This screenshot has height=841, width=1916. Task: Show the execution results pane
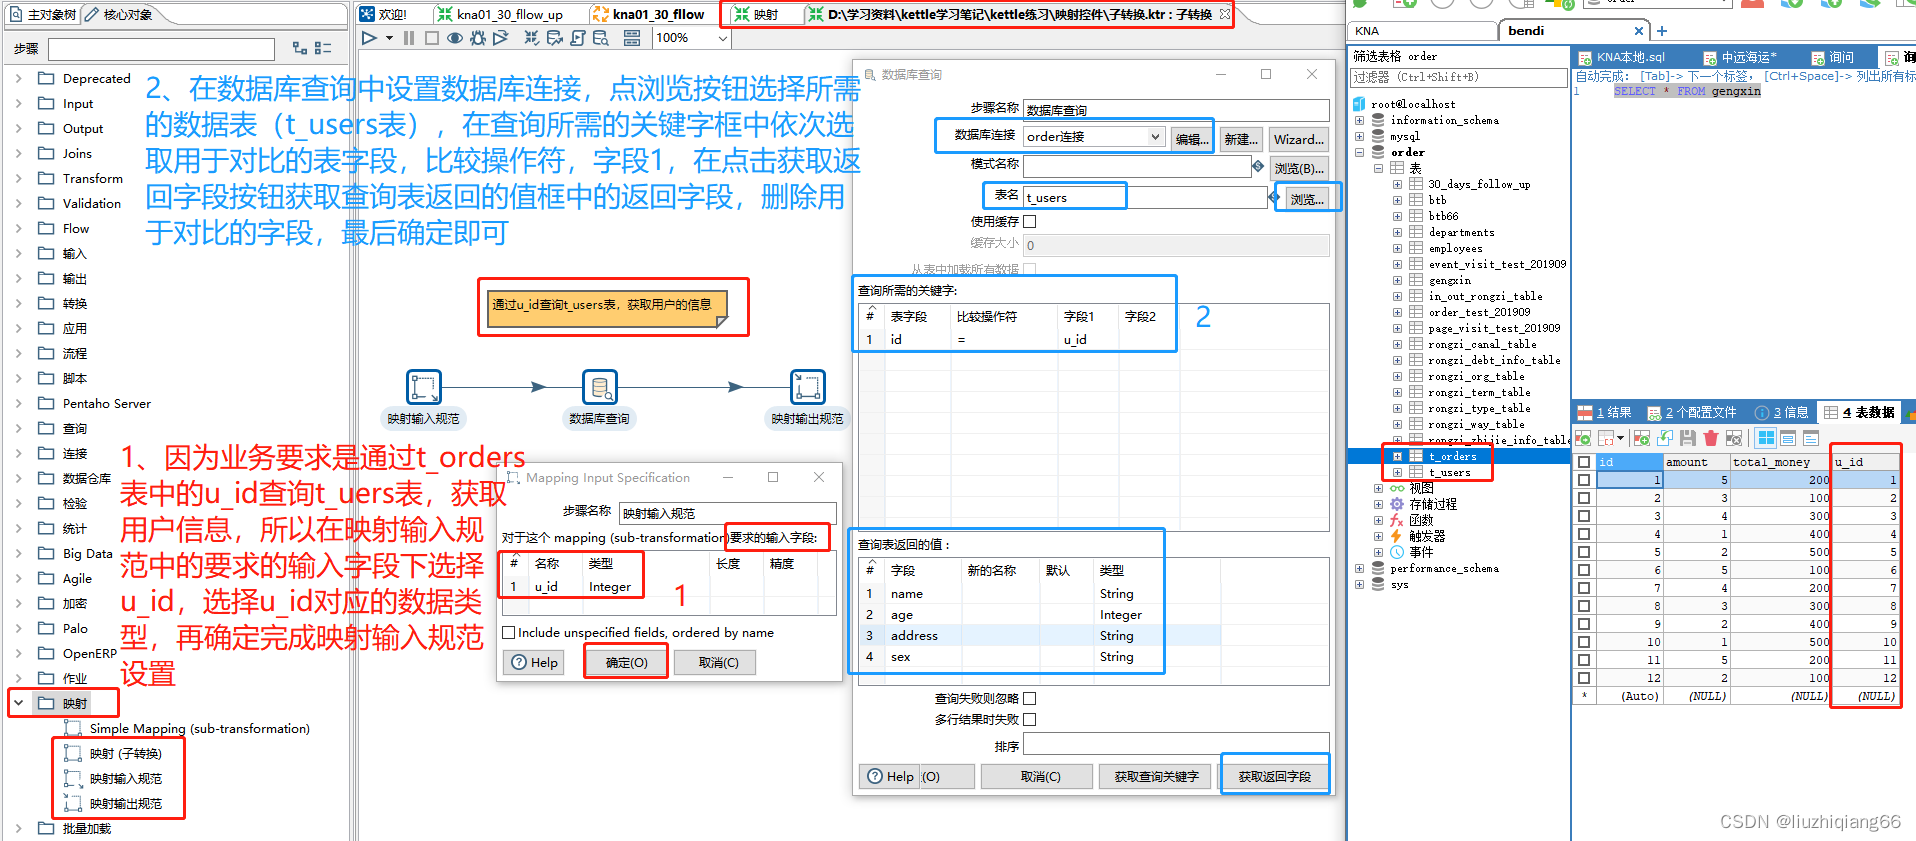click(632, 38)
